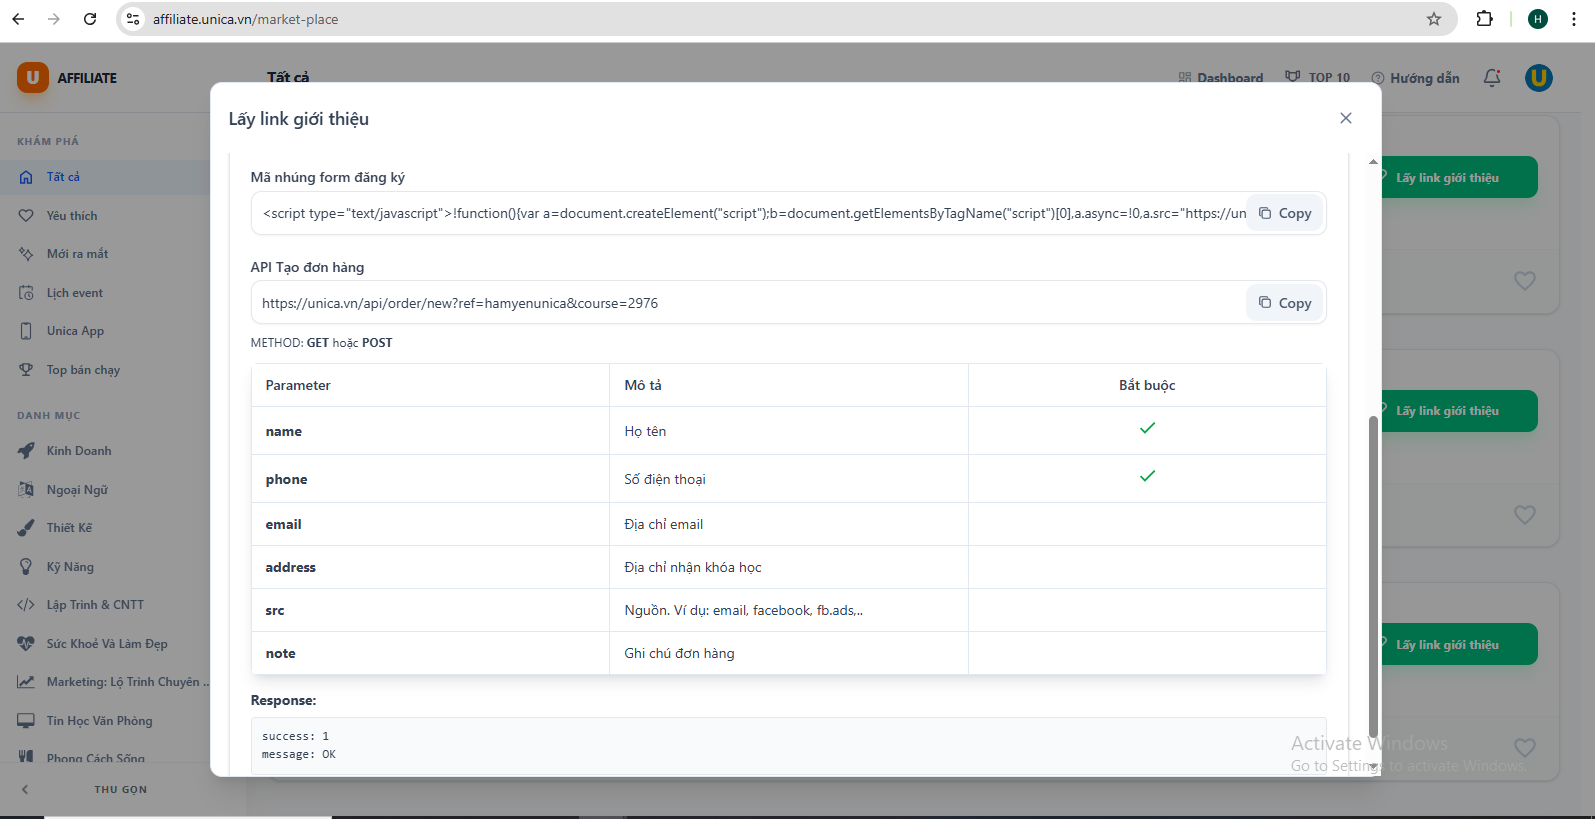View site information icon in address bar

point(133,19)
